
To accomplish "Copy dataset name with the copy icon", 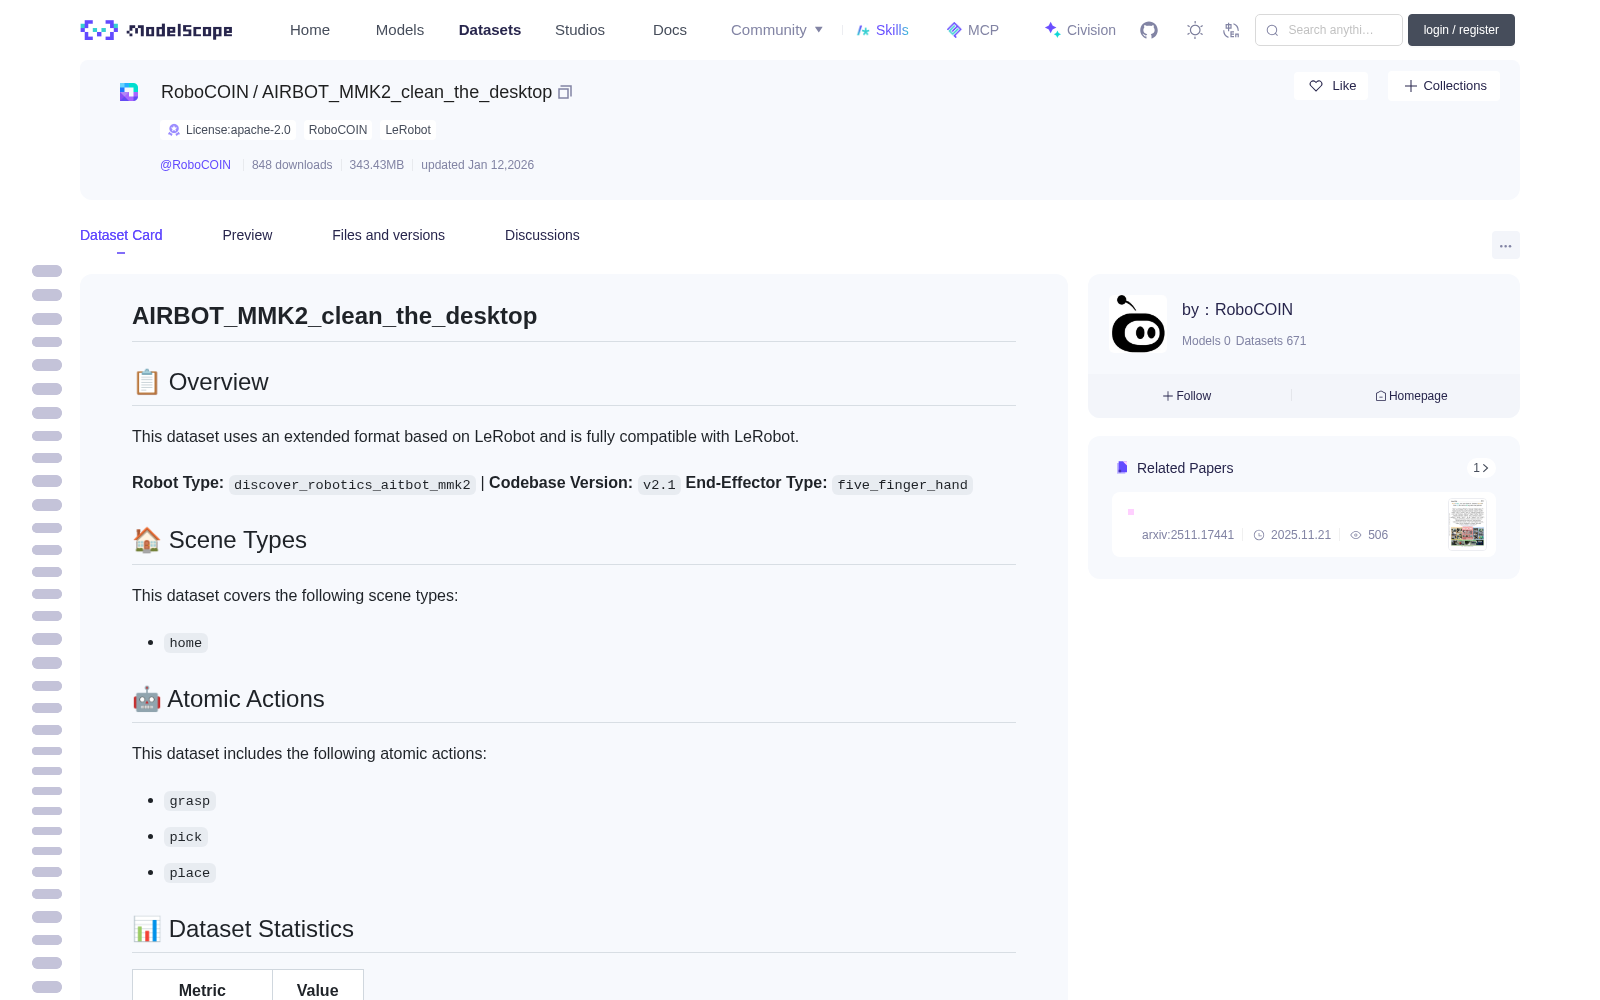I will pyautogui.click(x=565, y=92).
